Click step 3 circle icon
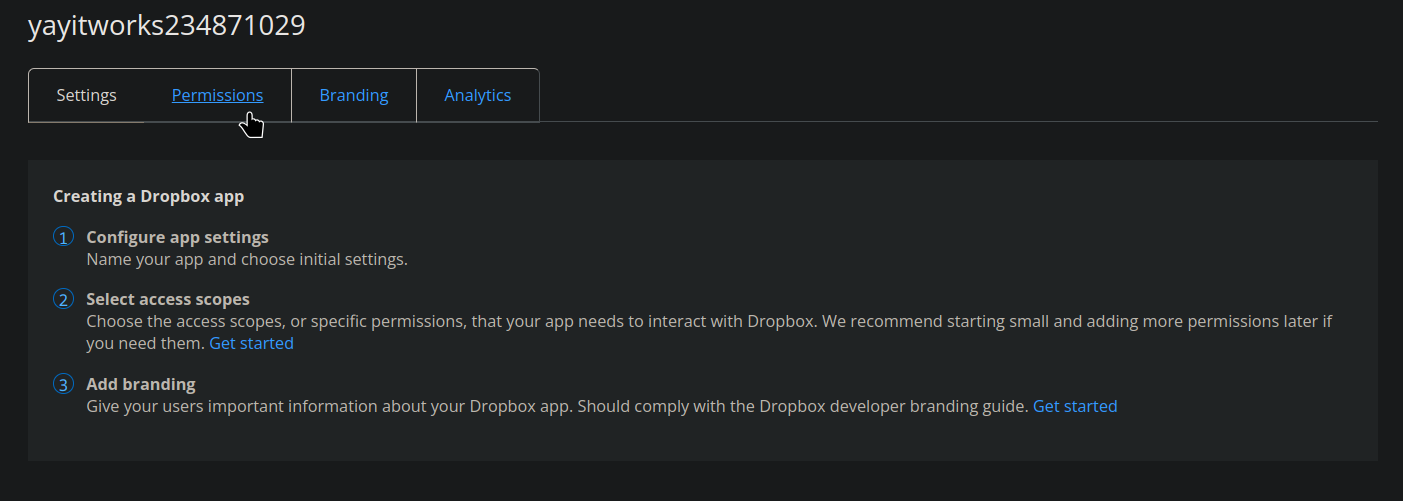 64,384
